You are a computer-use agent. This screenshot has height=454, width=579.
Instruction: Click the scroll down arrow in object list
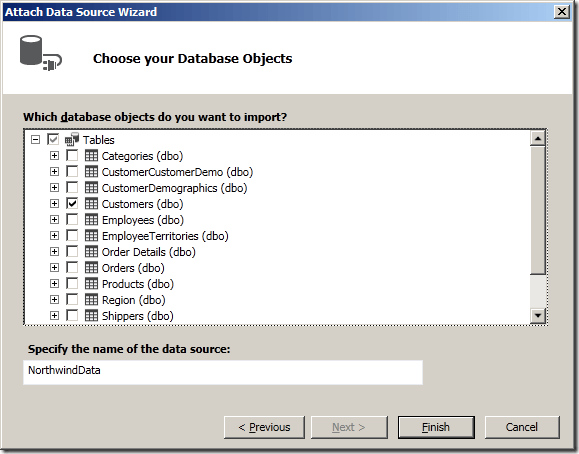click(x=538, y=315)
